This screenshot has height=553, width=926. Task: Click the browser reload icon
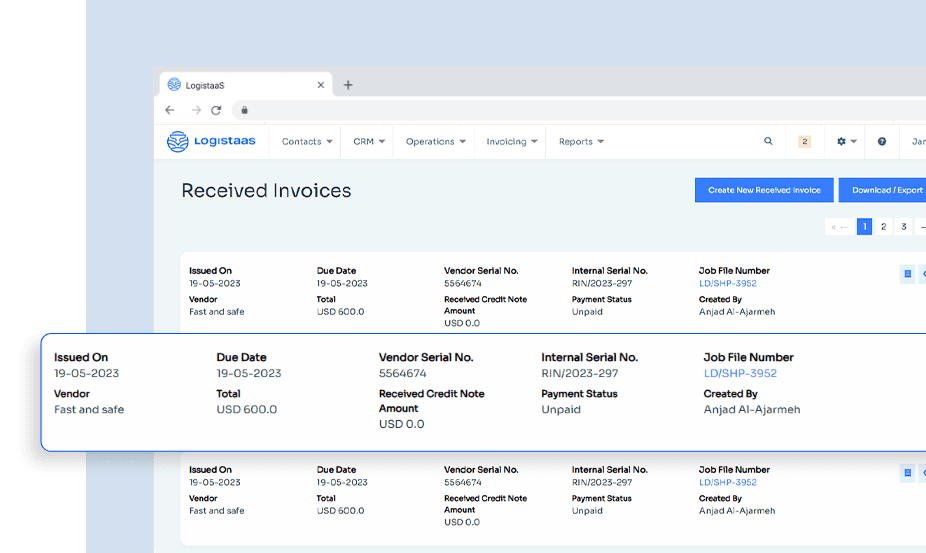216,110
